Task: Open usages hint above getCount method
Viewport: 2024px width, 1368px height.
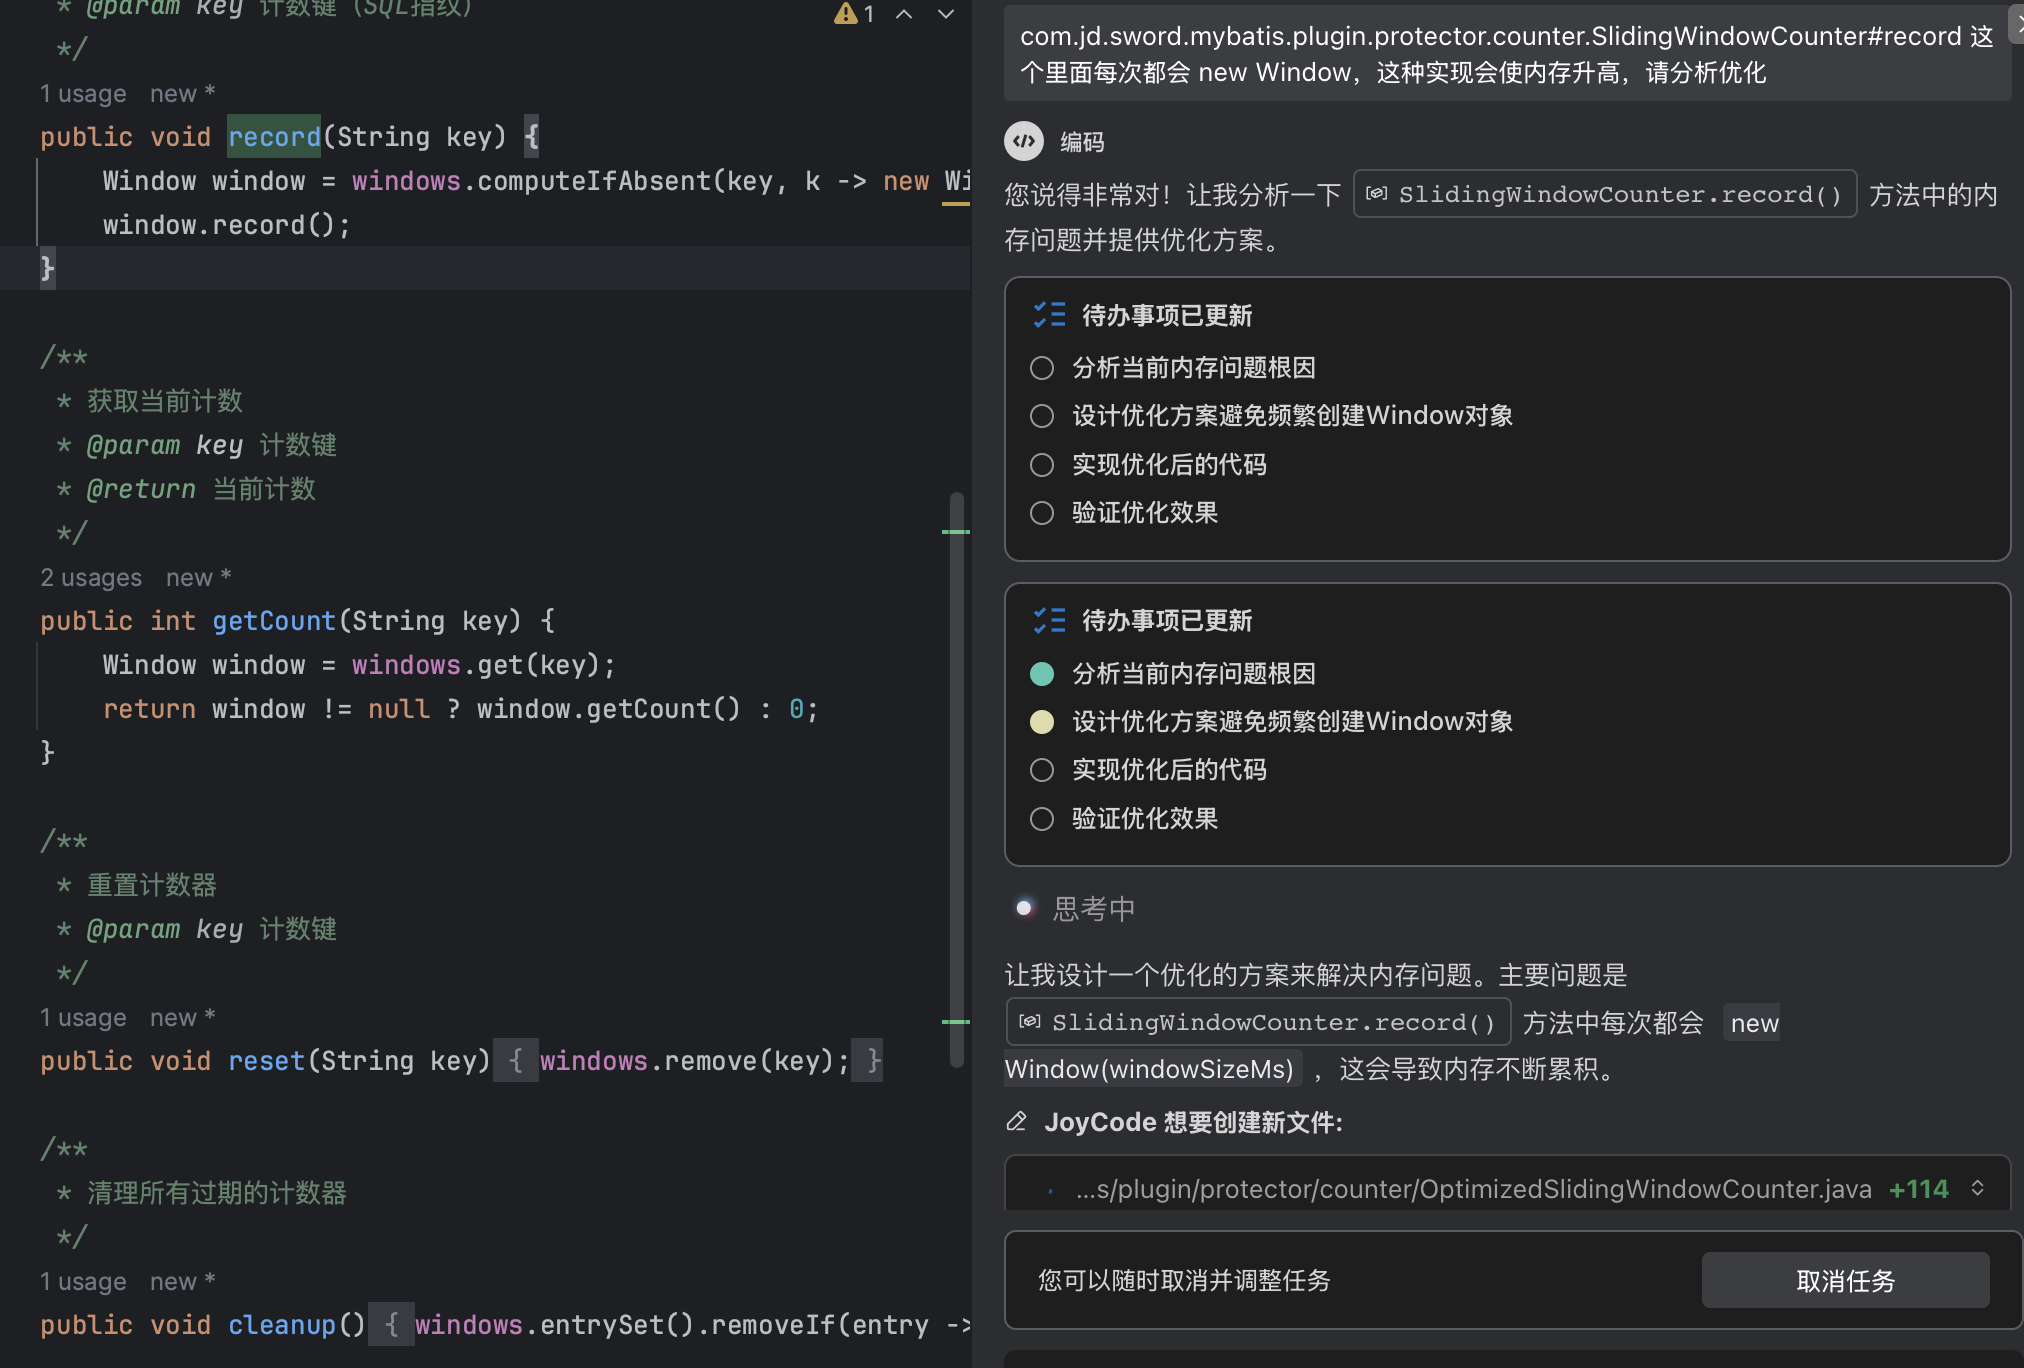Action: [91, 578]
